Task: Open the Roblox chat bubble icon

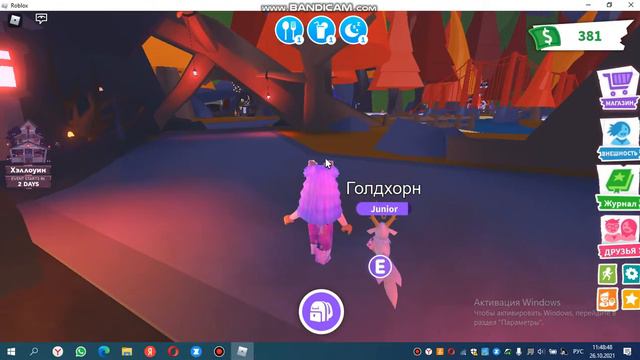Action: tap(41, 19)
